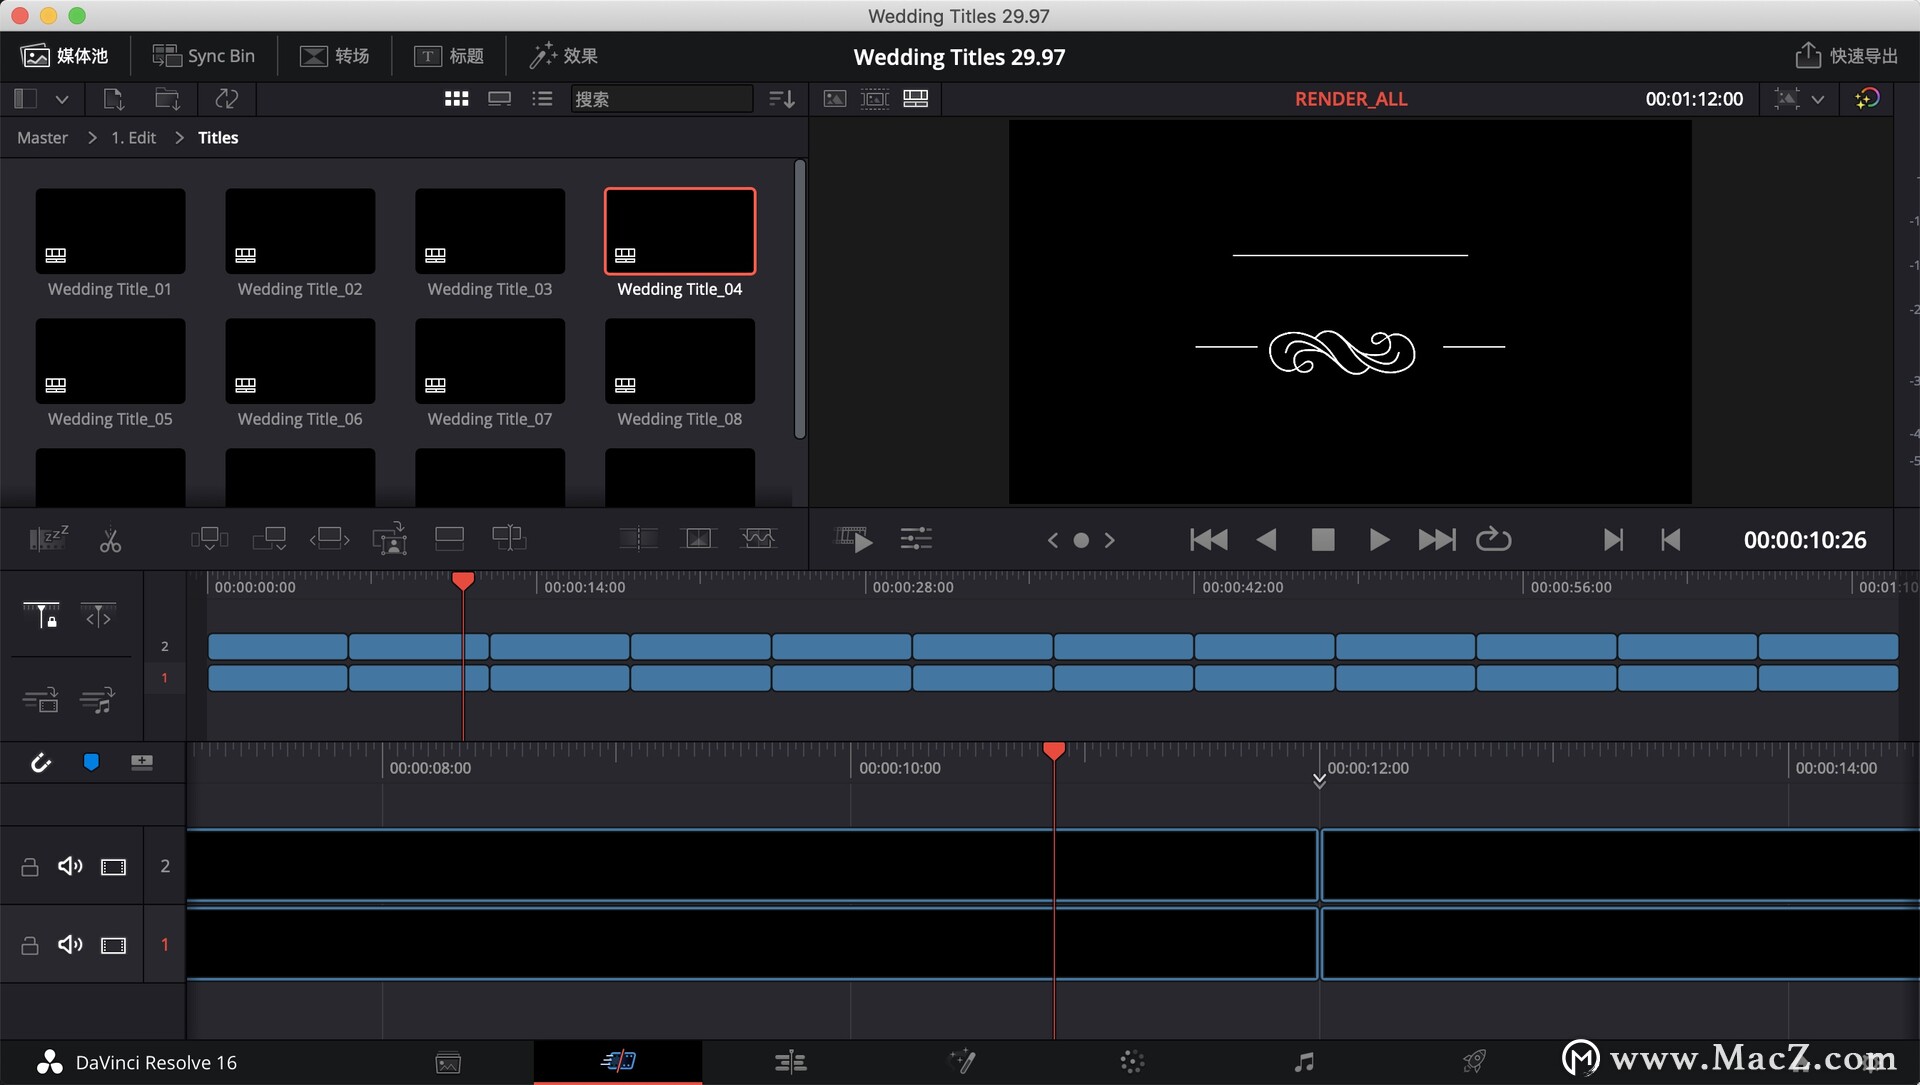Switch to the Fairlight music note page
This screenshot has width=1920, height=1085.
click(x=1304, y=1062)
